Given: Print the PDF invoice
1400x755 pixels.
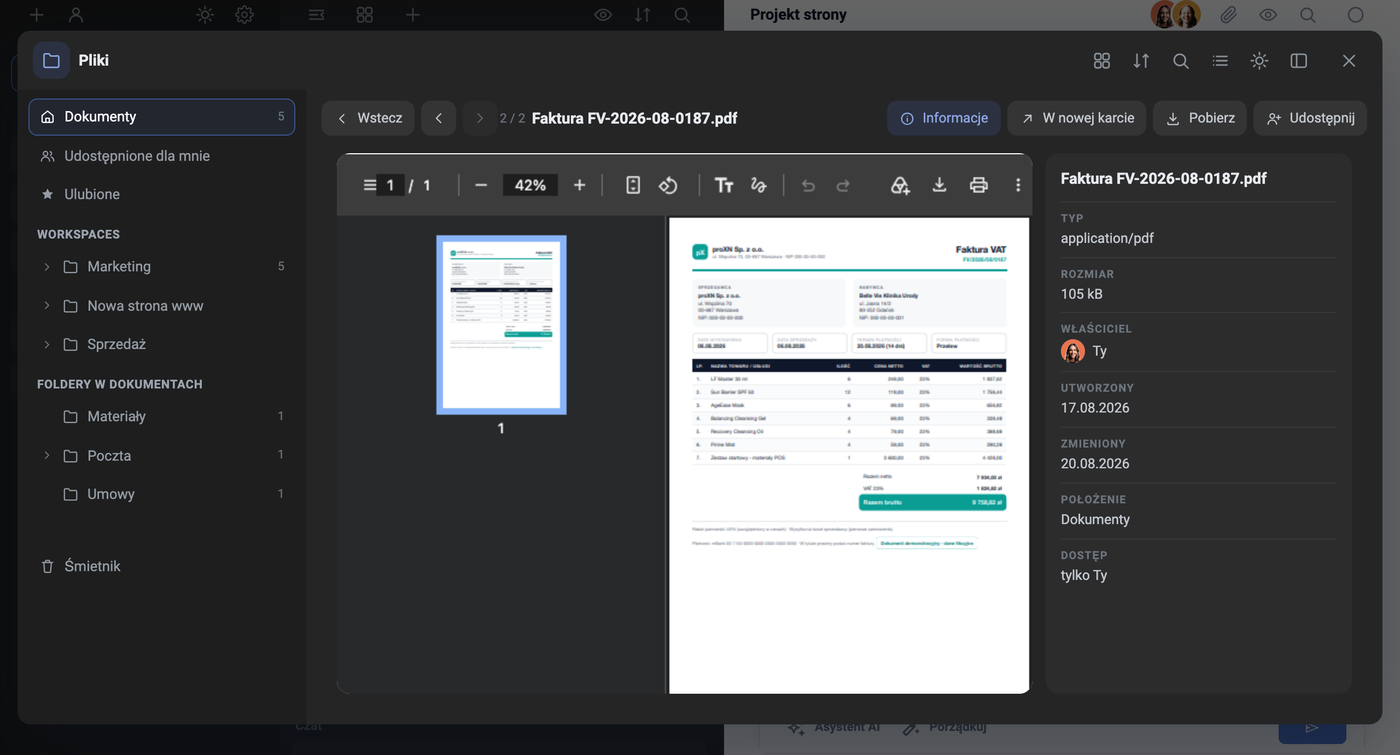Looking at the screenshot, I should coord(979,185).
